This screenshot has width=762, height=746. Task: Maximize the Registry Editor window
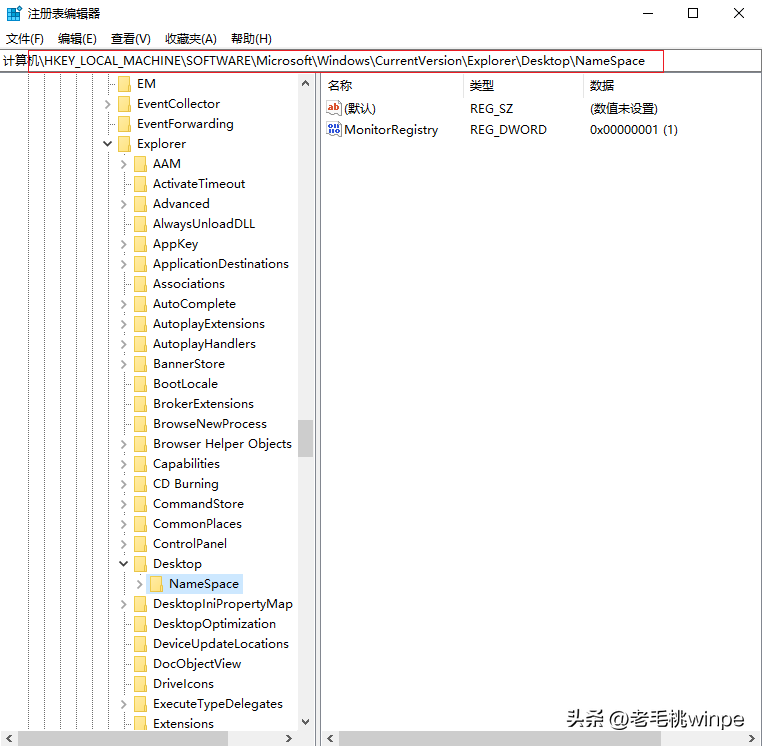(x=693, y=13)
